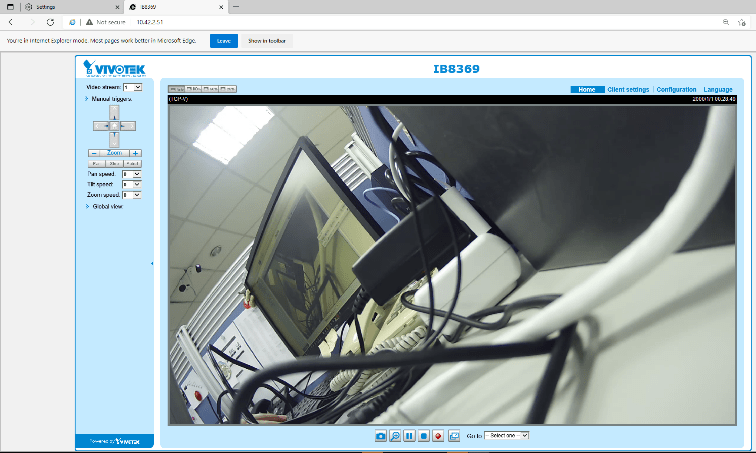Click the digital zoom magnifier icon
756x453 pixels.
click(x=395, y=436)
